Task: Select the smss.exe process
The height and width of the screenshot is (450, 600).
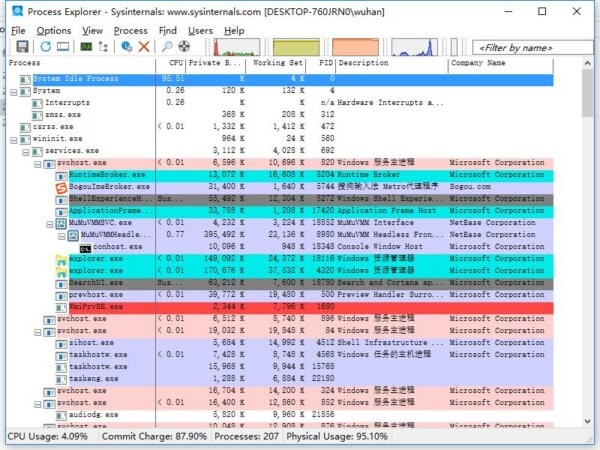Action: [x=280, y=114]
